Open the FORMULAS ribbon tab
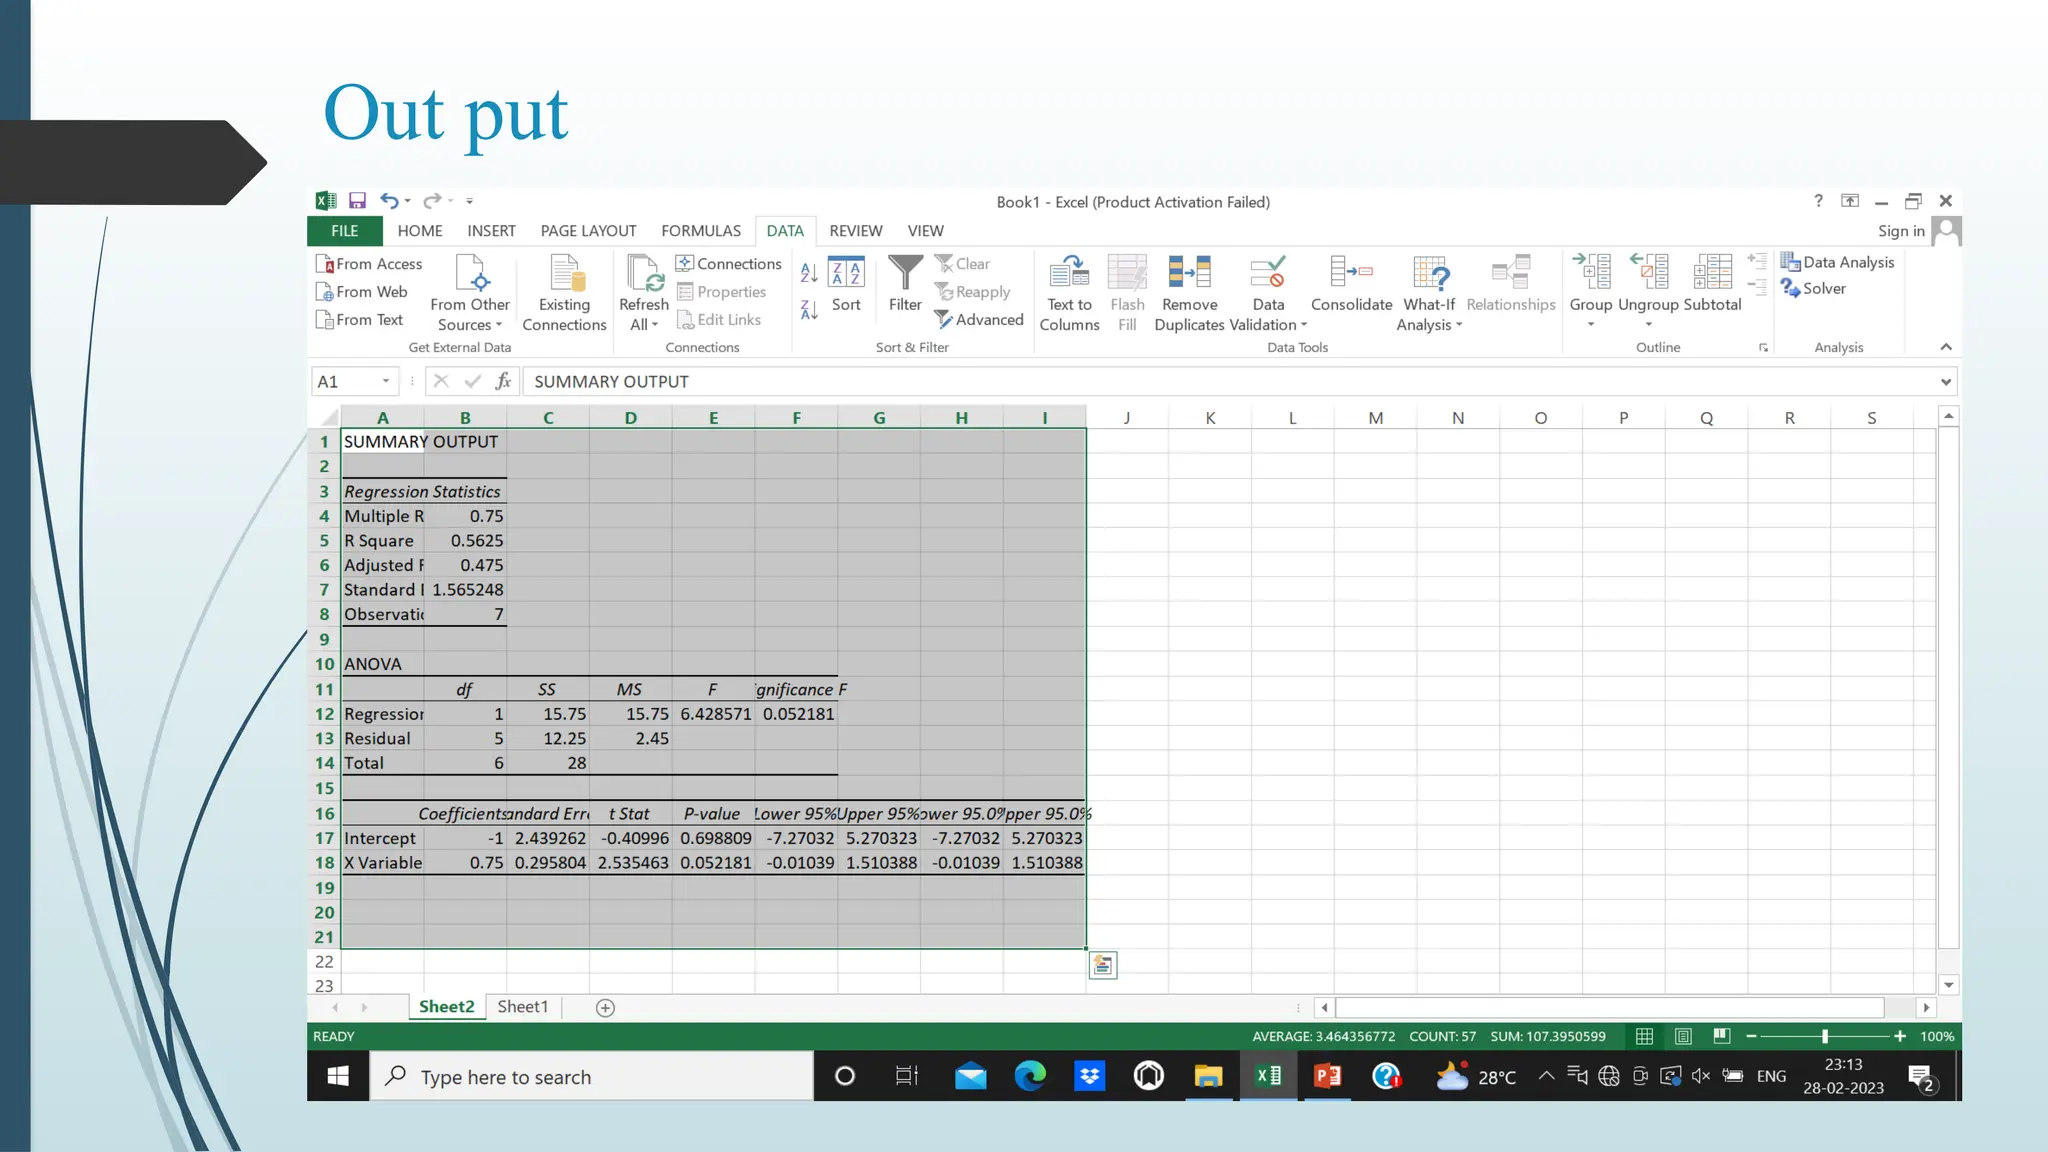2048x1152 pixels. tap(700, 231)
